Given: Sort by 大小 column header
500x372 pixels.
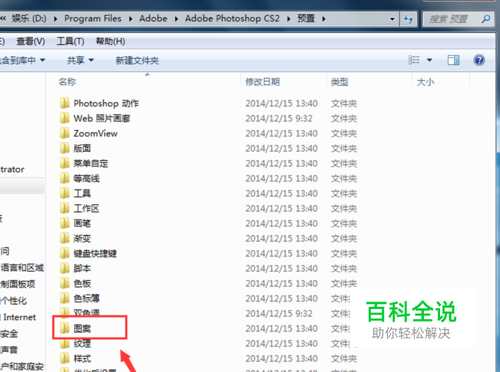Looking at the screenshot, I should (425, 82).
